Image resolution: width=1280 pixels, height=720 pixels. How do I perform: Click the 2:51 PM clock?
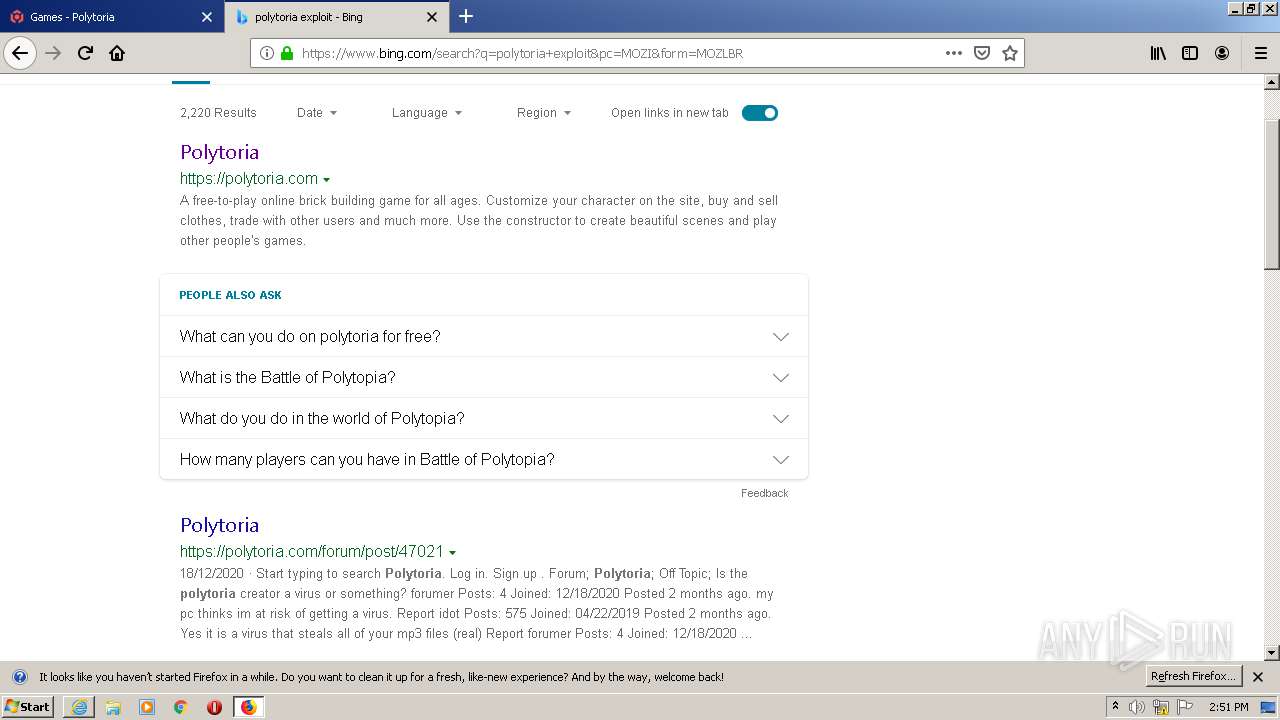1228,707
